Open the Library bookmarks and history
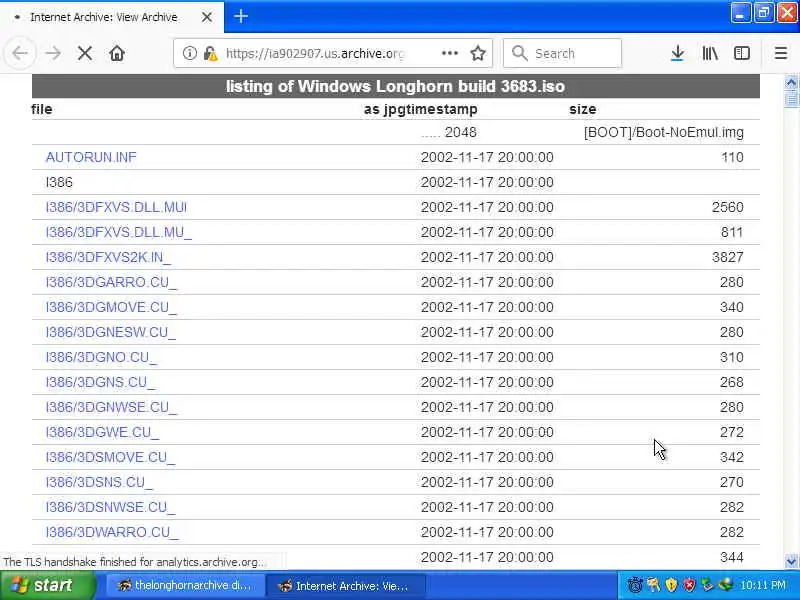Image resolution: width=800 pixels, height=600 pixels. pyautogui.click(x=710, y=53)
